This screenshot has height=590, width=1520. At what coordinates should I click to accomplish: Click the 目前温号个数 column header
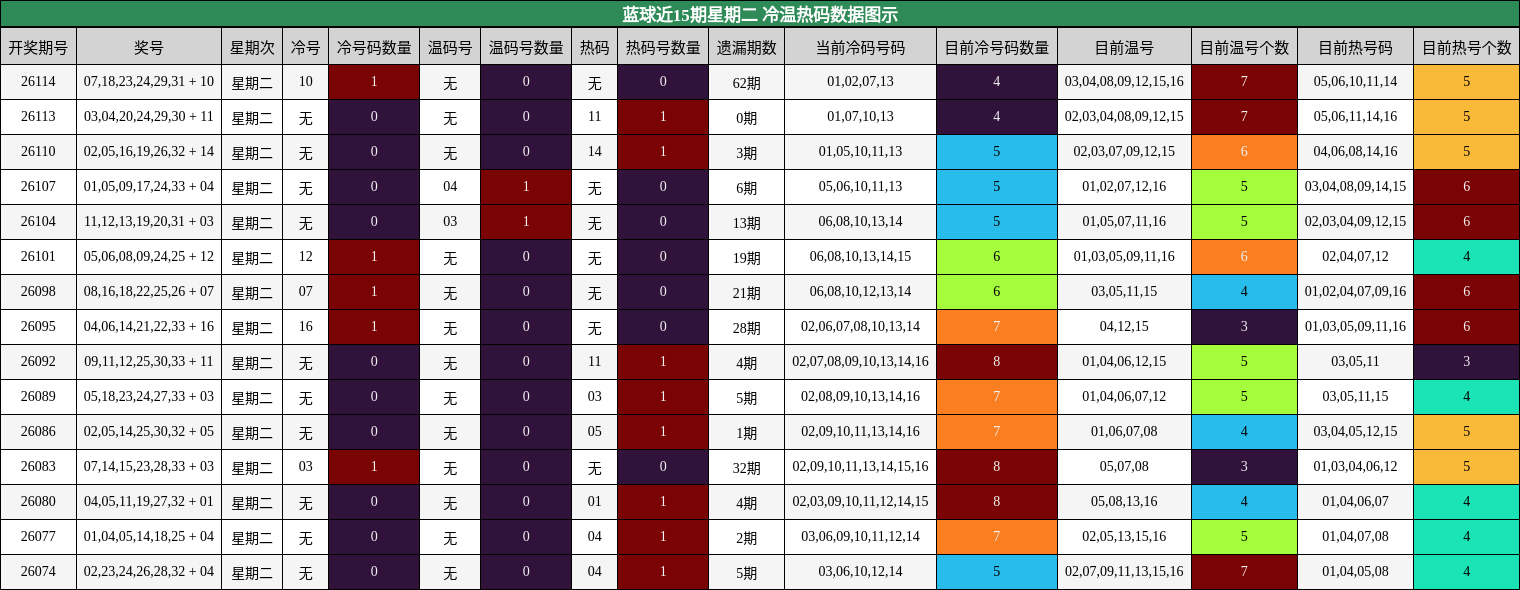(1244, 46)
